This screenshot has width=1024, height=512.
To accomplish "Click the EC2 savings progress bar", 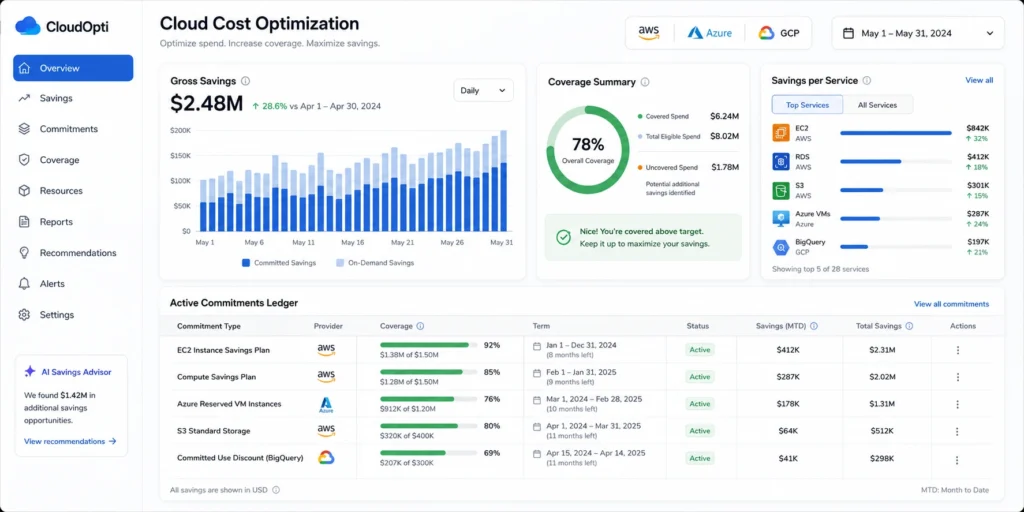I will 895,133.
